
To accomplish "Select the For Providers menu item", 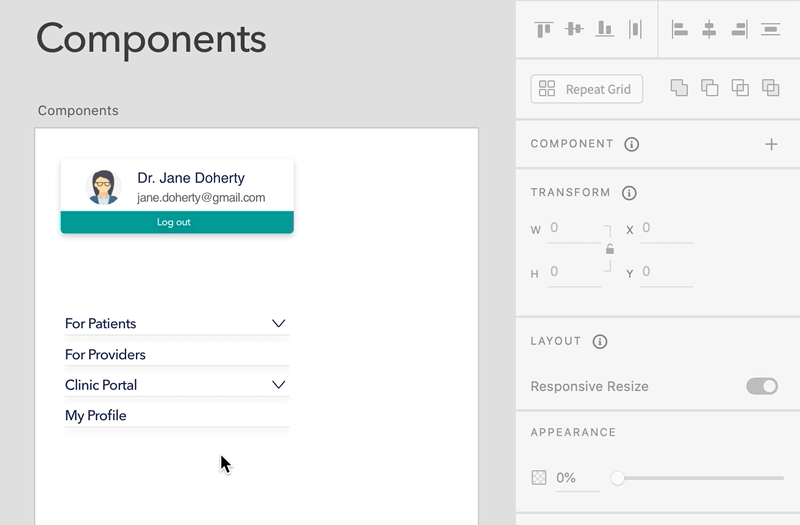I will pos(177,354).
